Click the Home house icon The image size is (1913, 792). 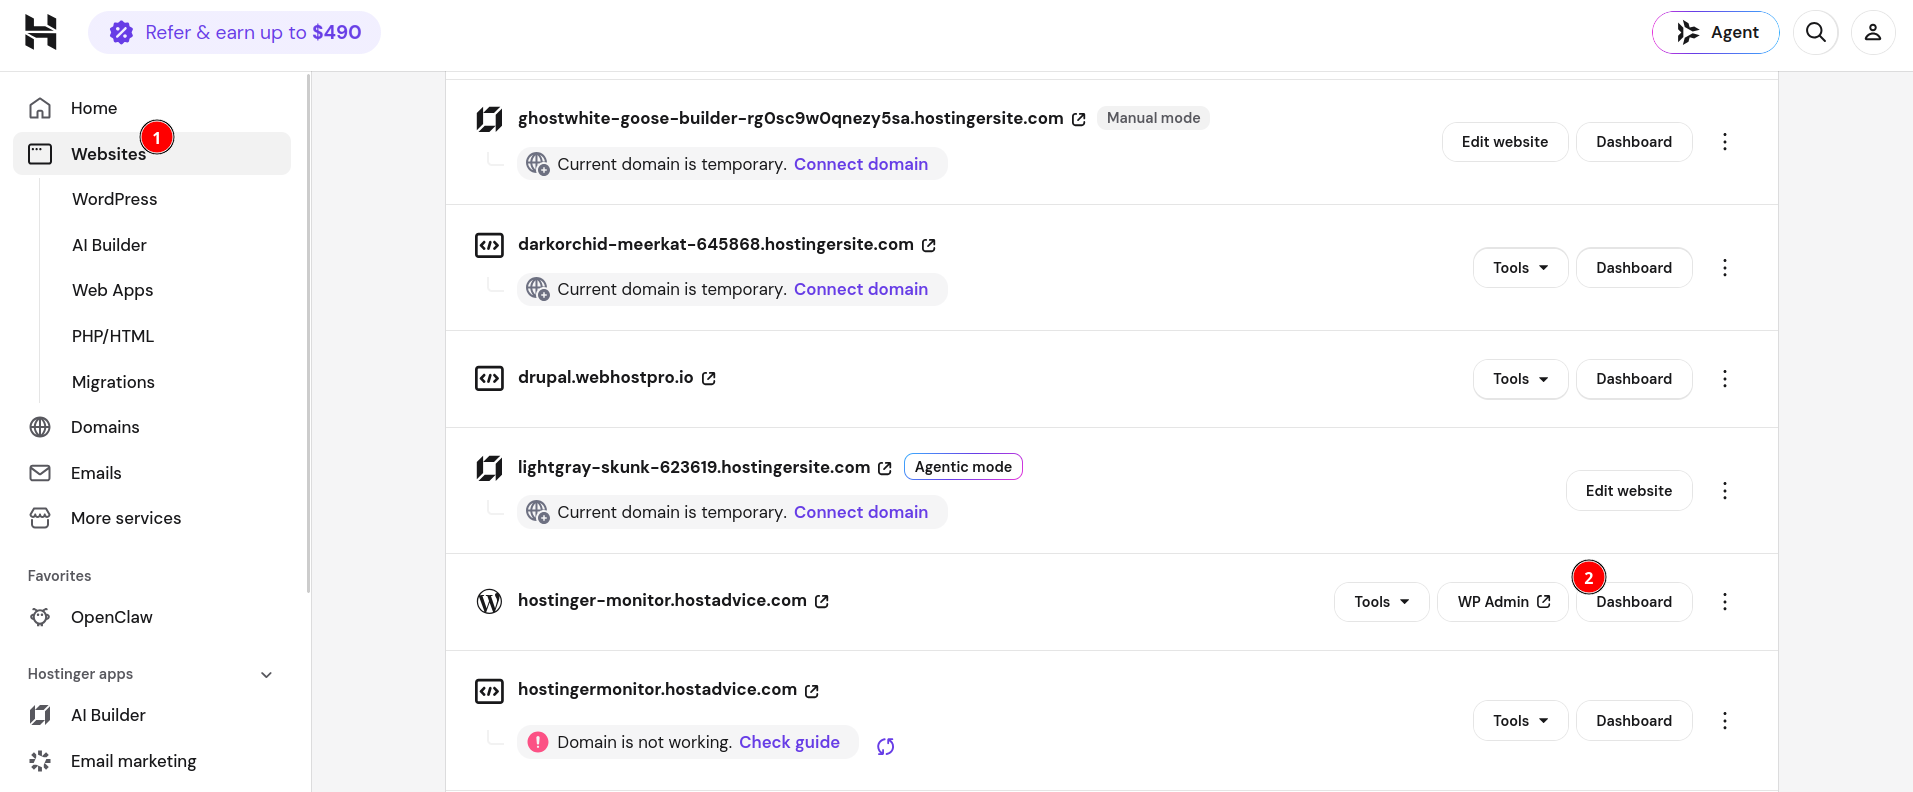40,108
